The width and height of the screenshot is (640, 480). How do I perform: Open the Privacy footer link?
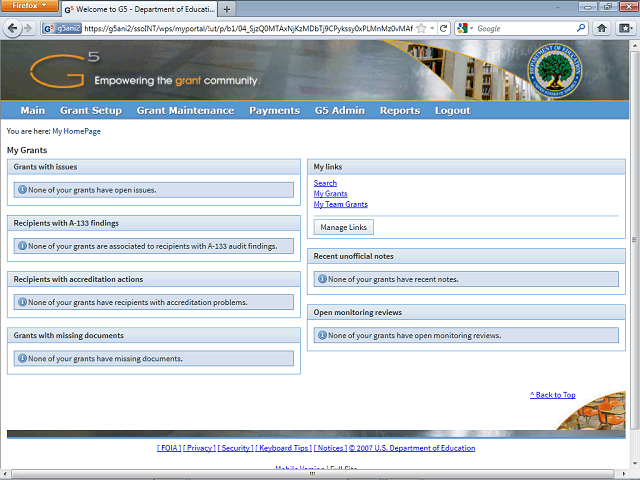[x=199, y=448]
